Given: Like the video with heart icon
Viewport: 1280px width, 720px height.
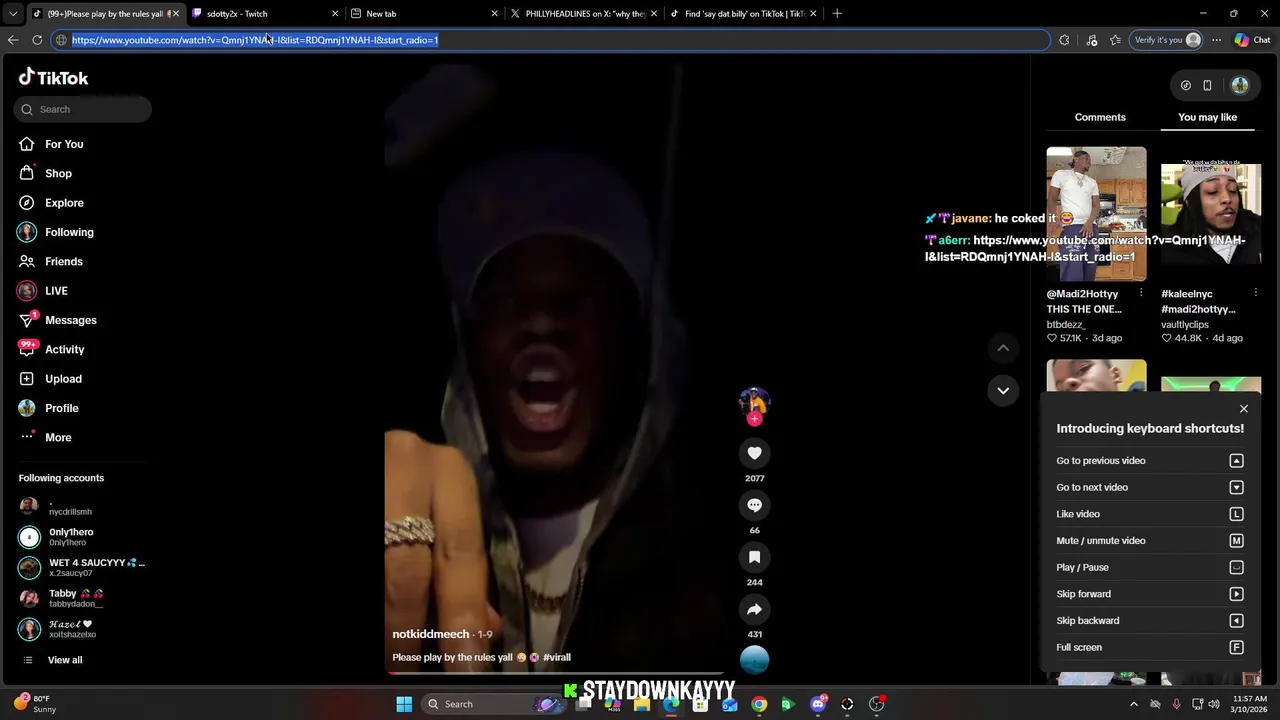Looking at the screenshot, I should 754,453.
